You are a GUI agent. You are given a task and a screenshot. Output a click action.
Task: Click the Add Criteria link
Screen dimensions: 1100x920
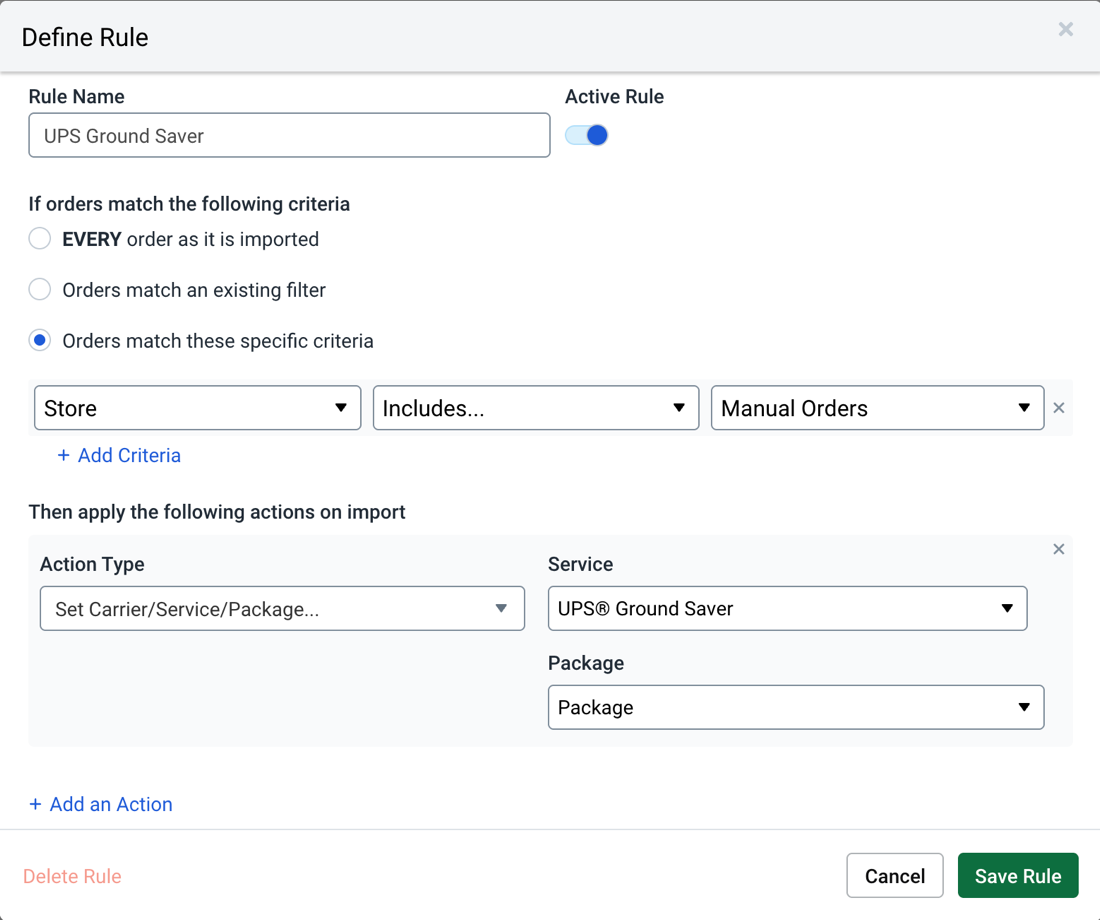click(x=119, y=455)
